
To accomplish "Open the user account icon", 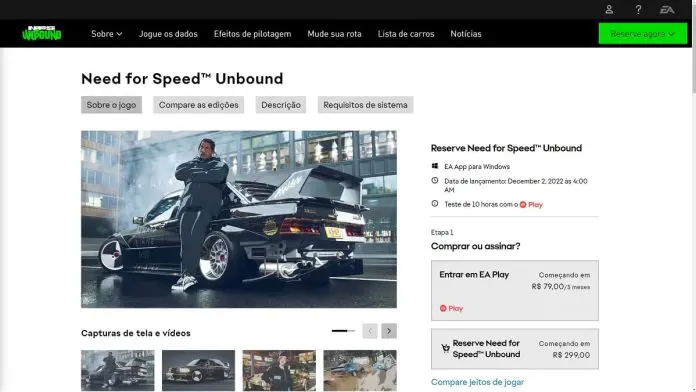I will point(609,9).
